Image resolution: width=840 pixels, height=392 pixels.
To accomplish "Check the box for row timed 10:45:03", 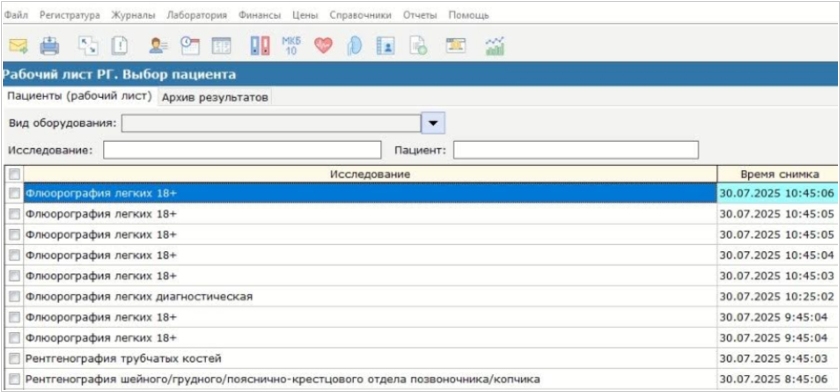I will [14, 276].
